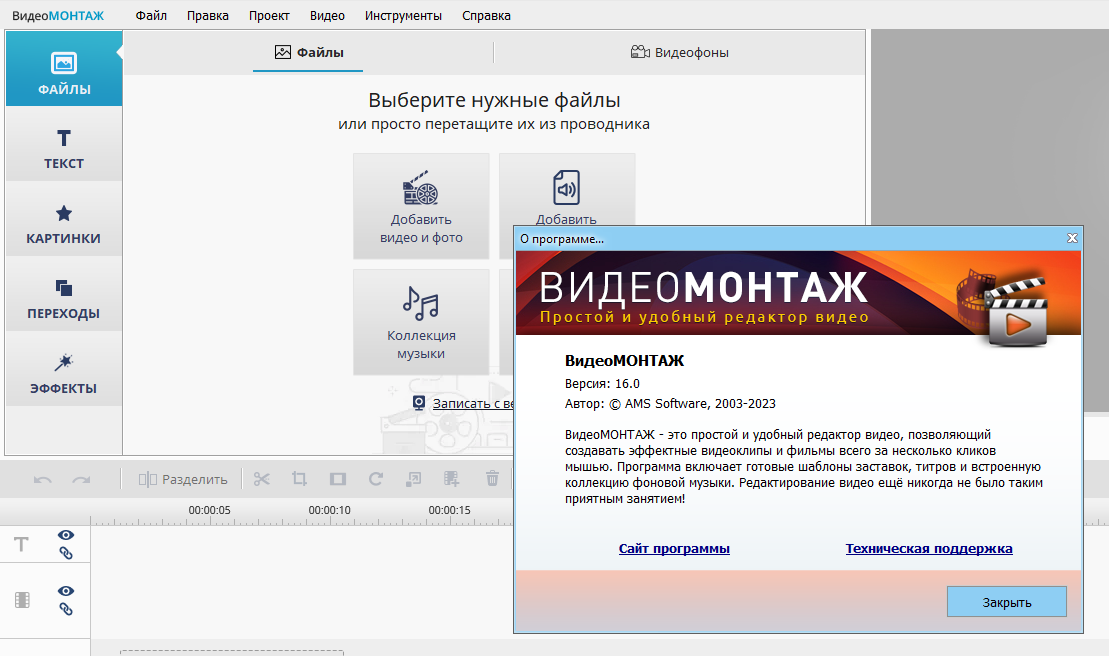
Task: Open the Техническая поддержка link
Action: [929, 549]
